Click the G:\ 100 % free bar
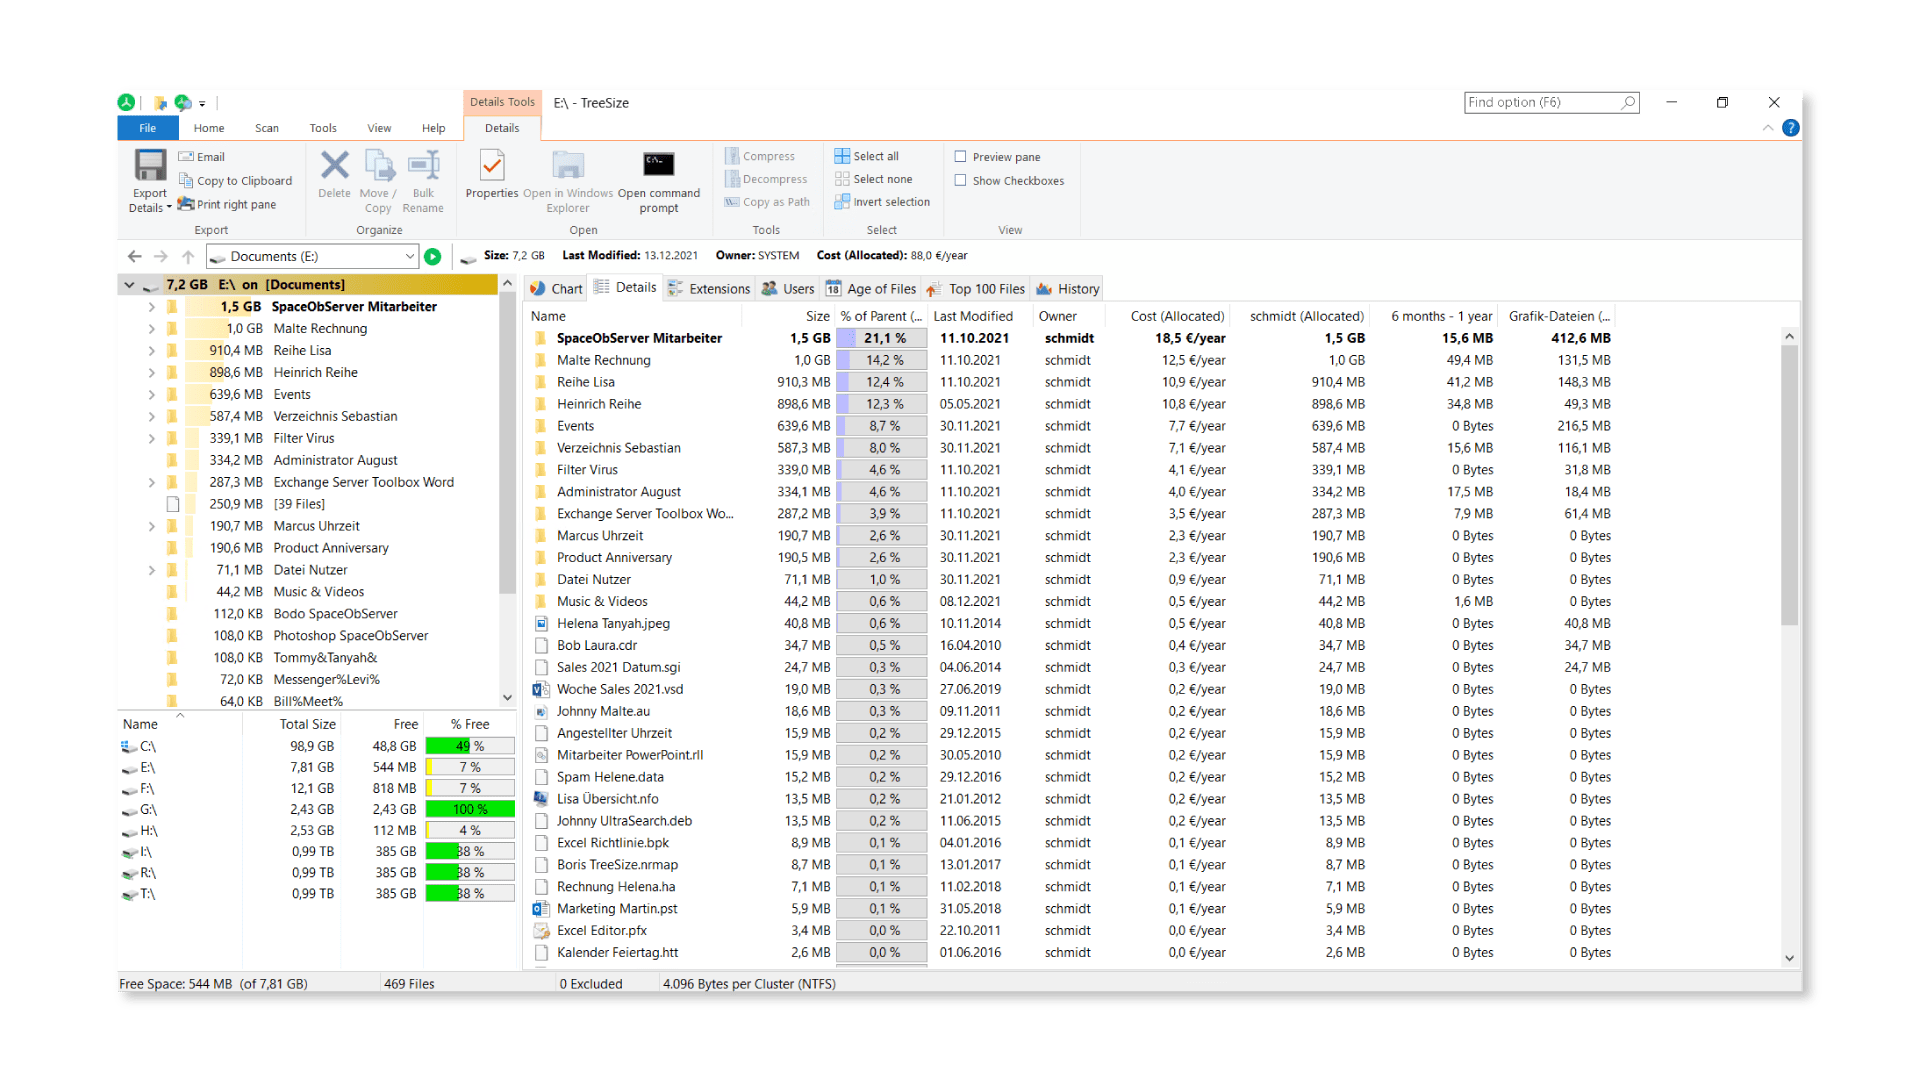Screen dimensions: 1920x1080 469,809
